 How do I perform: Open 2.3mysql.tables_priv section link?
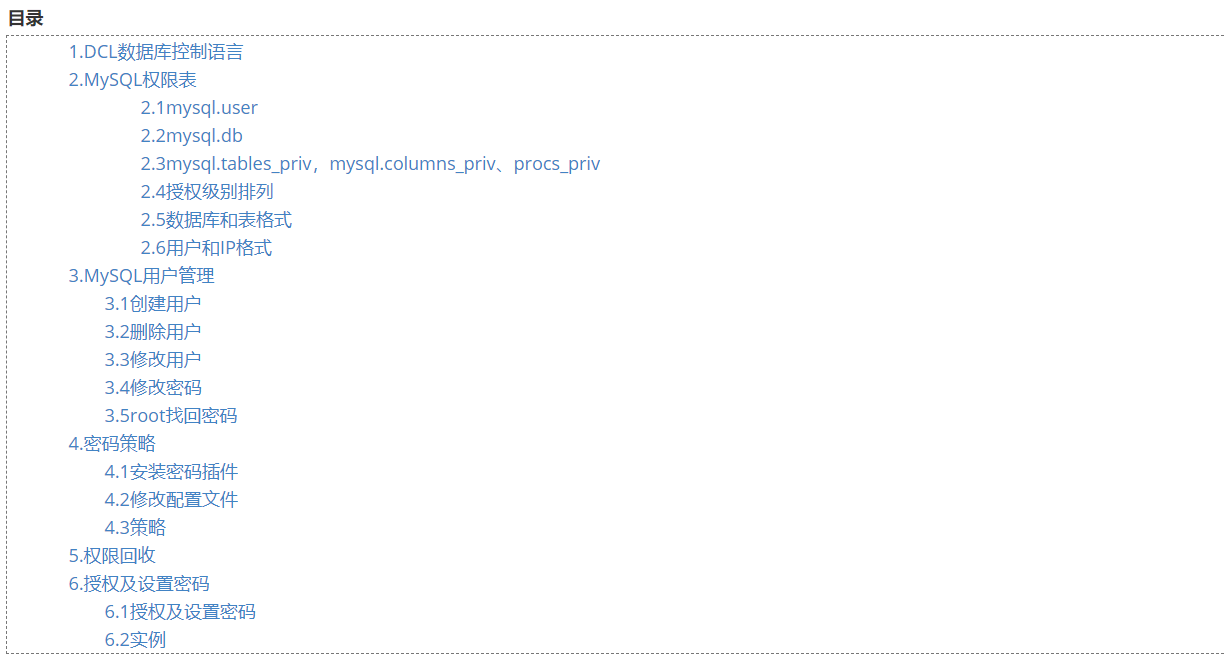click(370, 164)
